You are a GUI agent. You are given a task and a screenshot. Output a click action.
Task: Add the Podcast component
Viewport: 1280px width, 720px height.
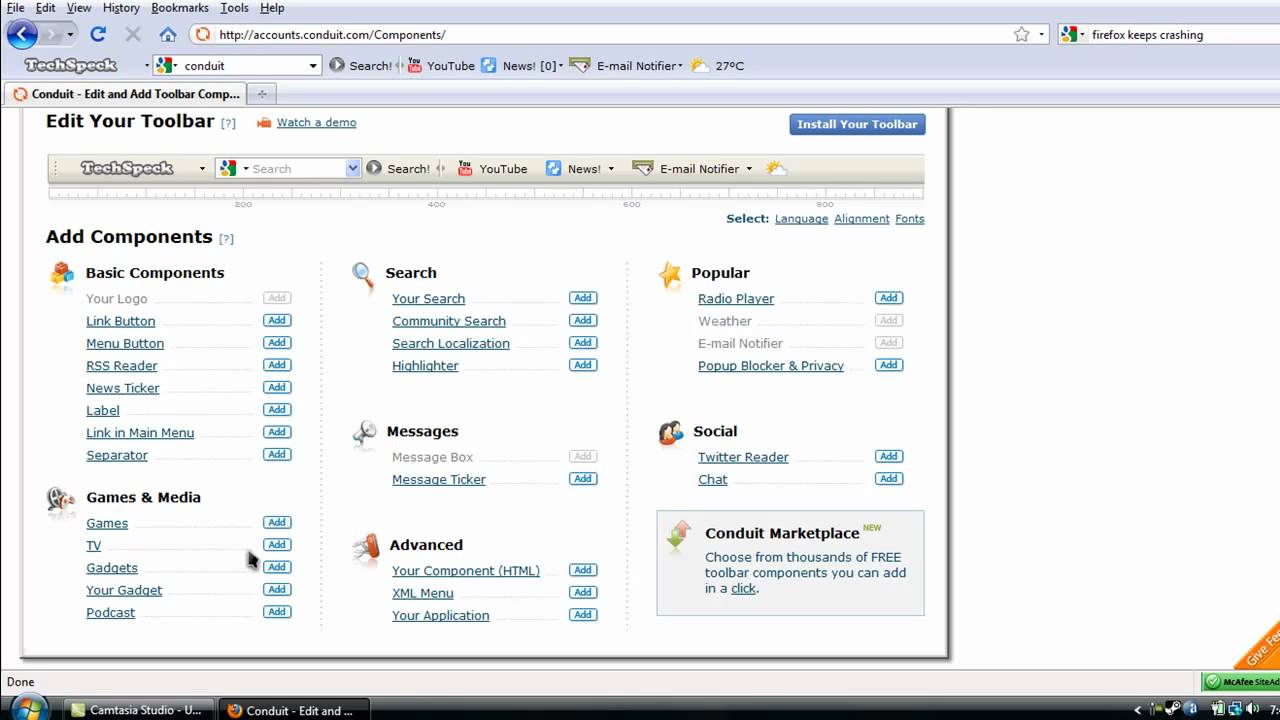(277, 611)
